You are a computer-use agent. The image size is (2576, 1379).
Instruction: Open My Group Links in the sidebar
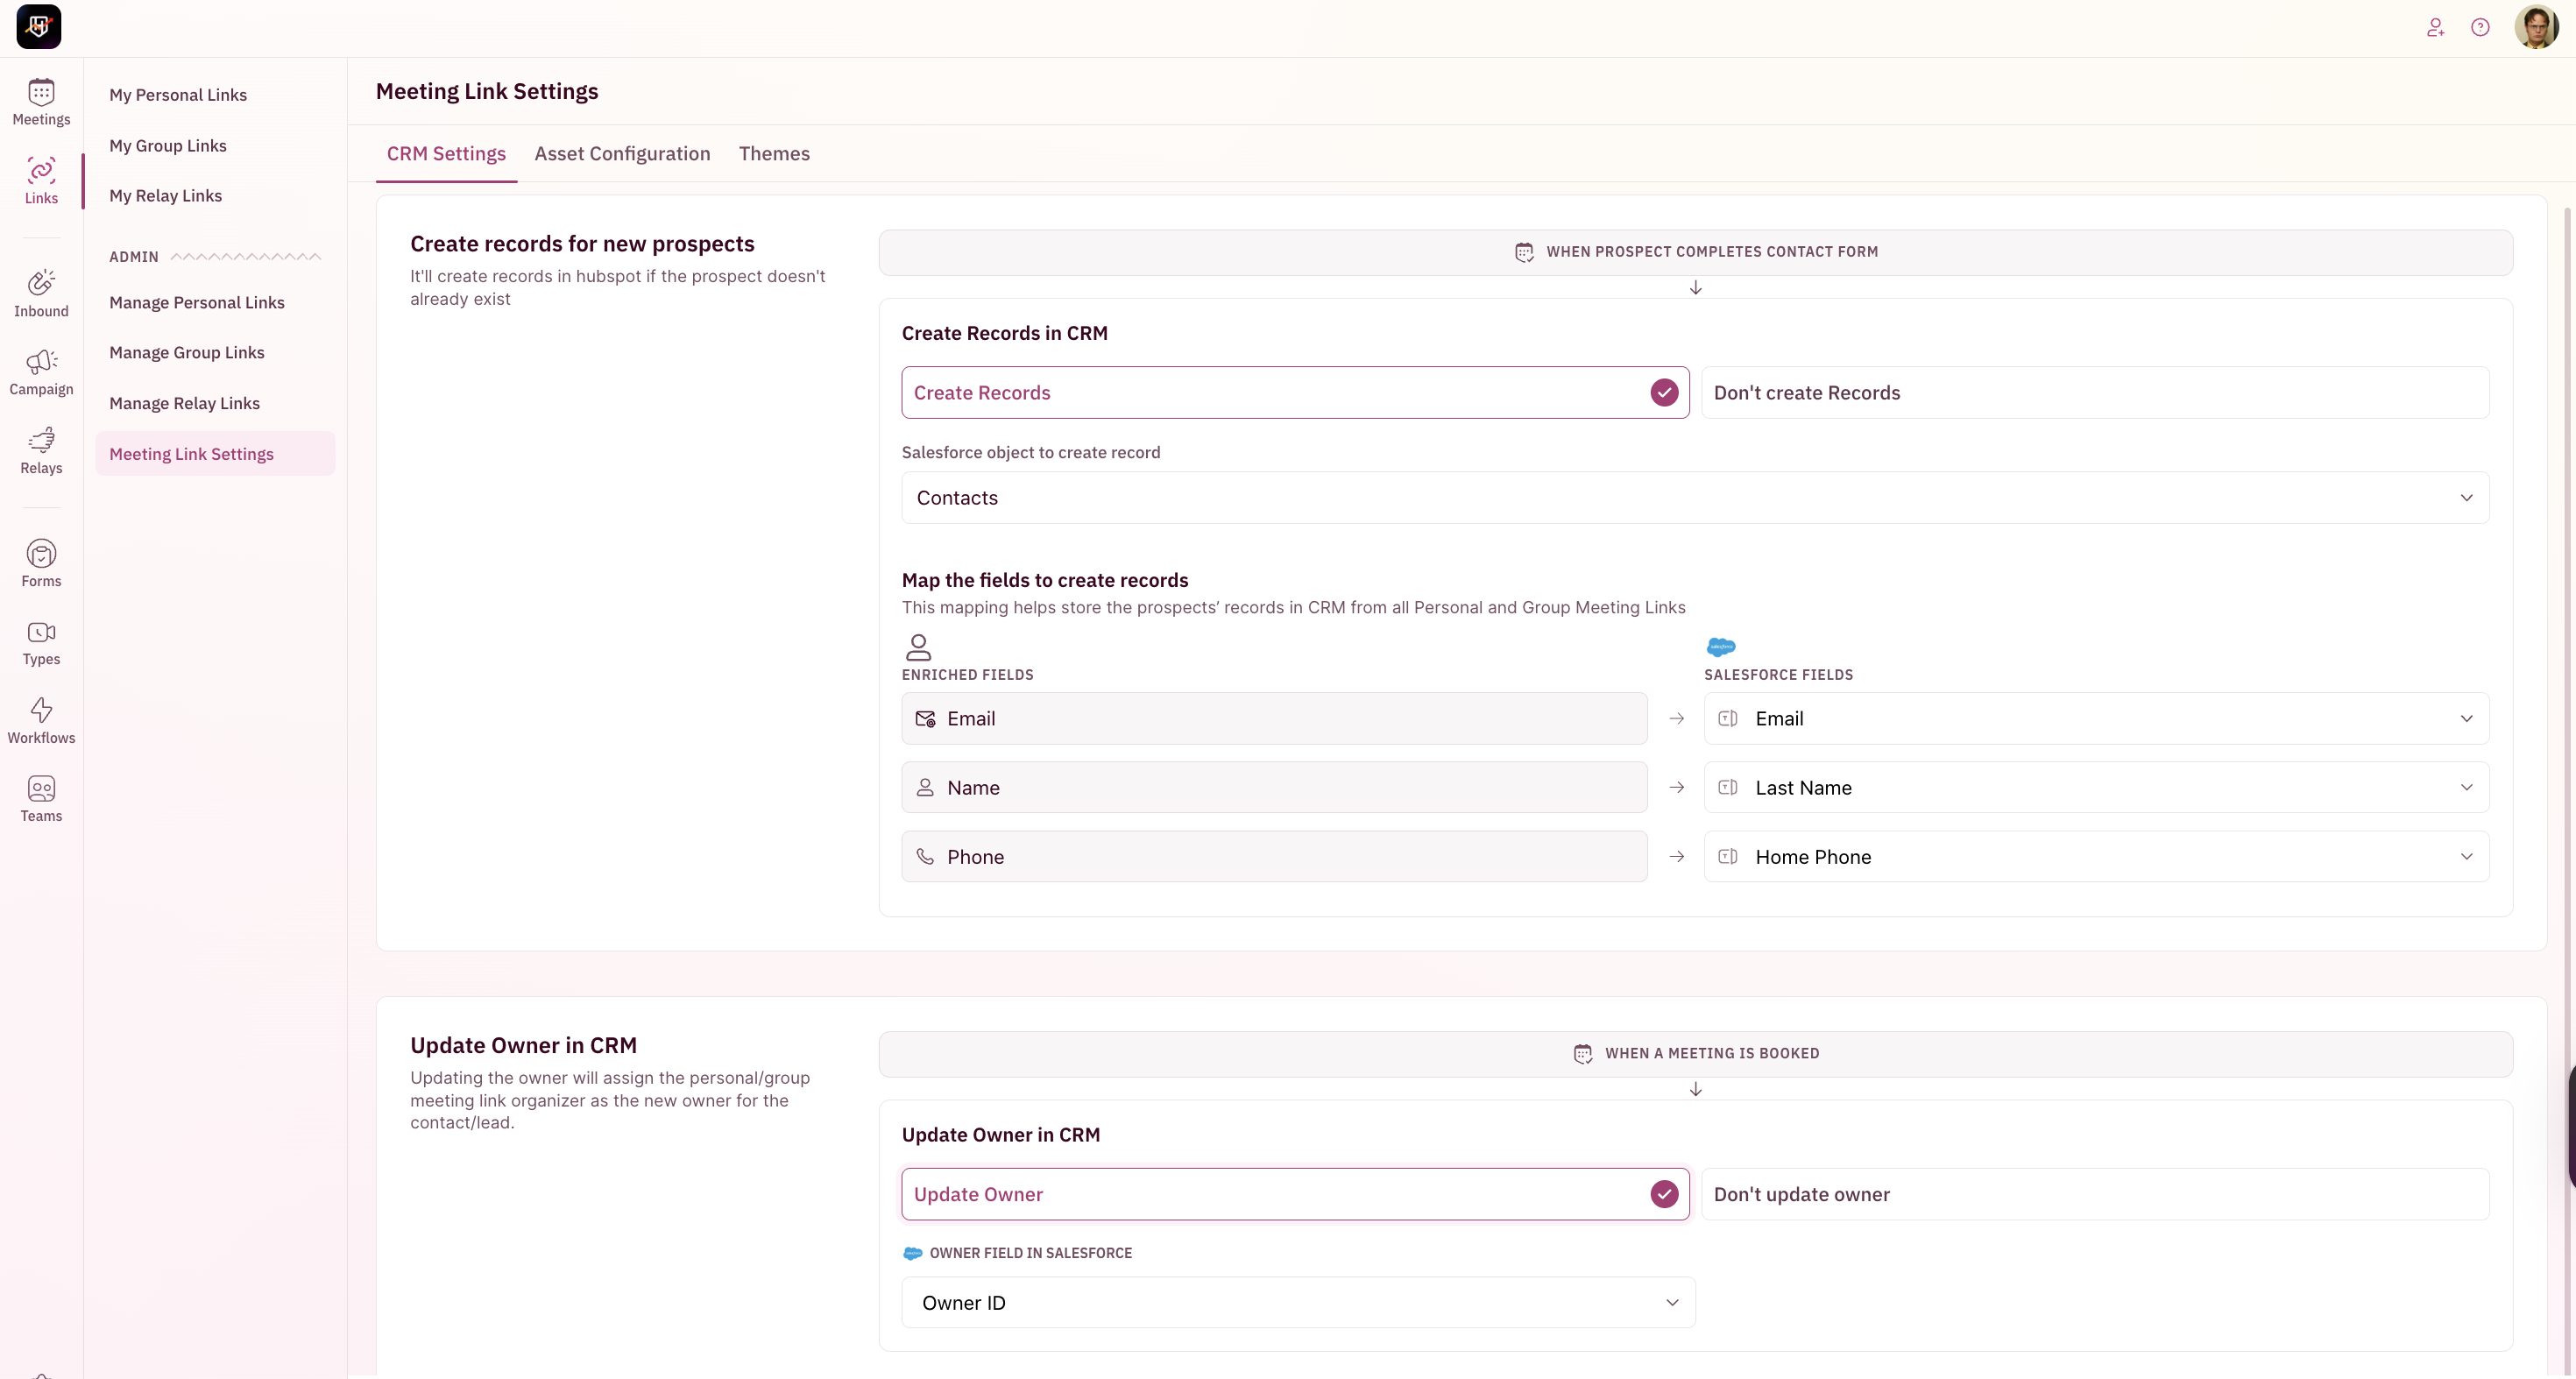tap(168, 145)
